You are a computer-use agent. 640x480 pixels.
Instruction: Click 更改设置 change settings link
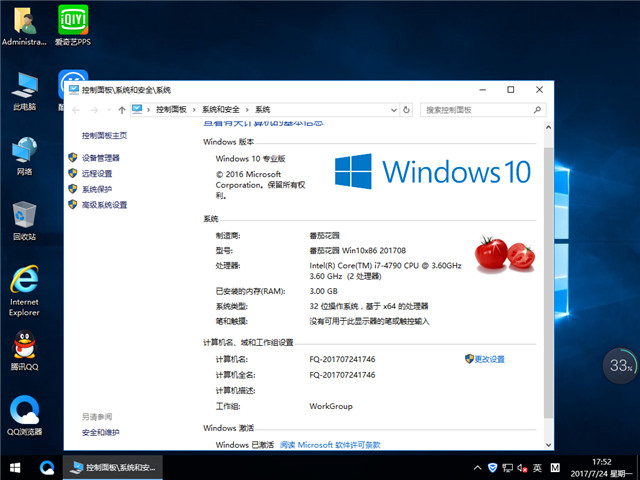click(489, 359)
